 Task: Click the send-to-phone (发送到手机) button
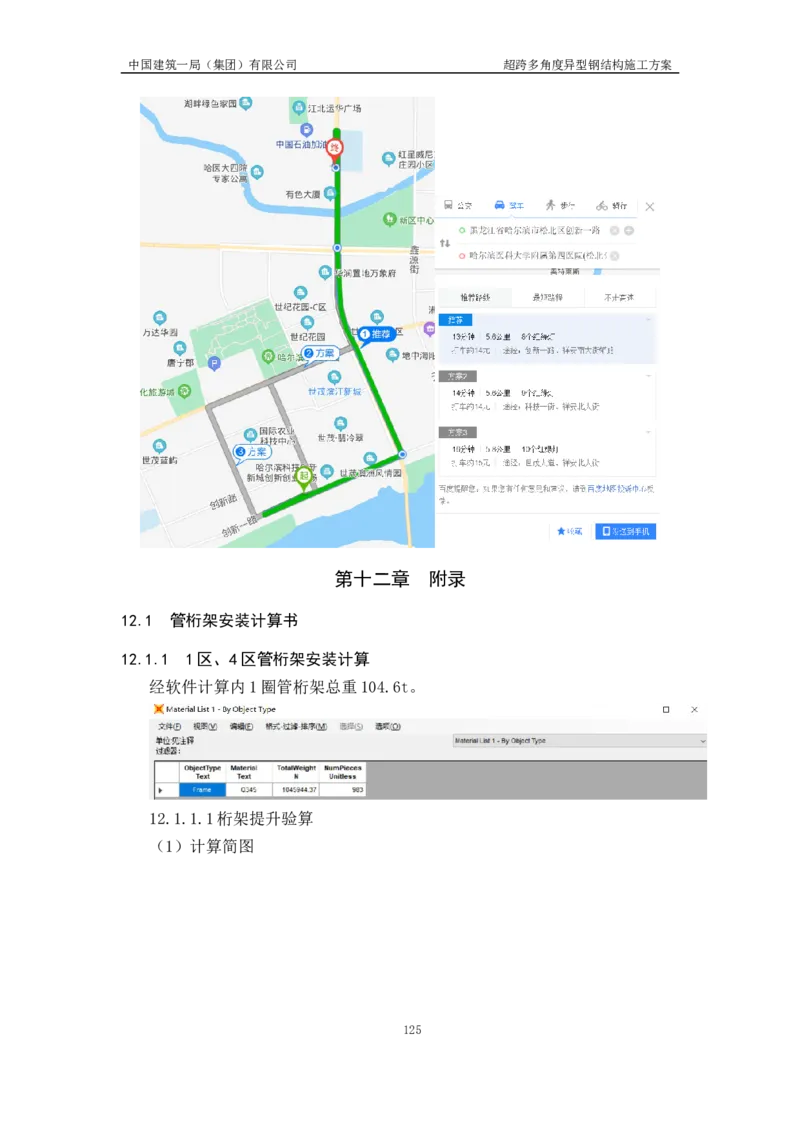[626, 530]
